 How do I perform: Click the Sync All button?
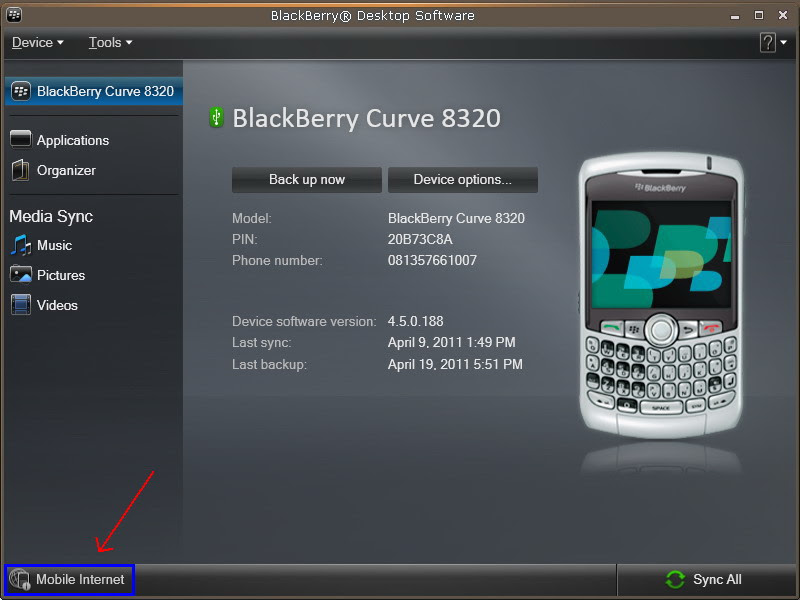click(x=704, y=580)
